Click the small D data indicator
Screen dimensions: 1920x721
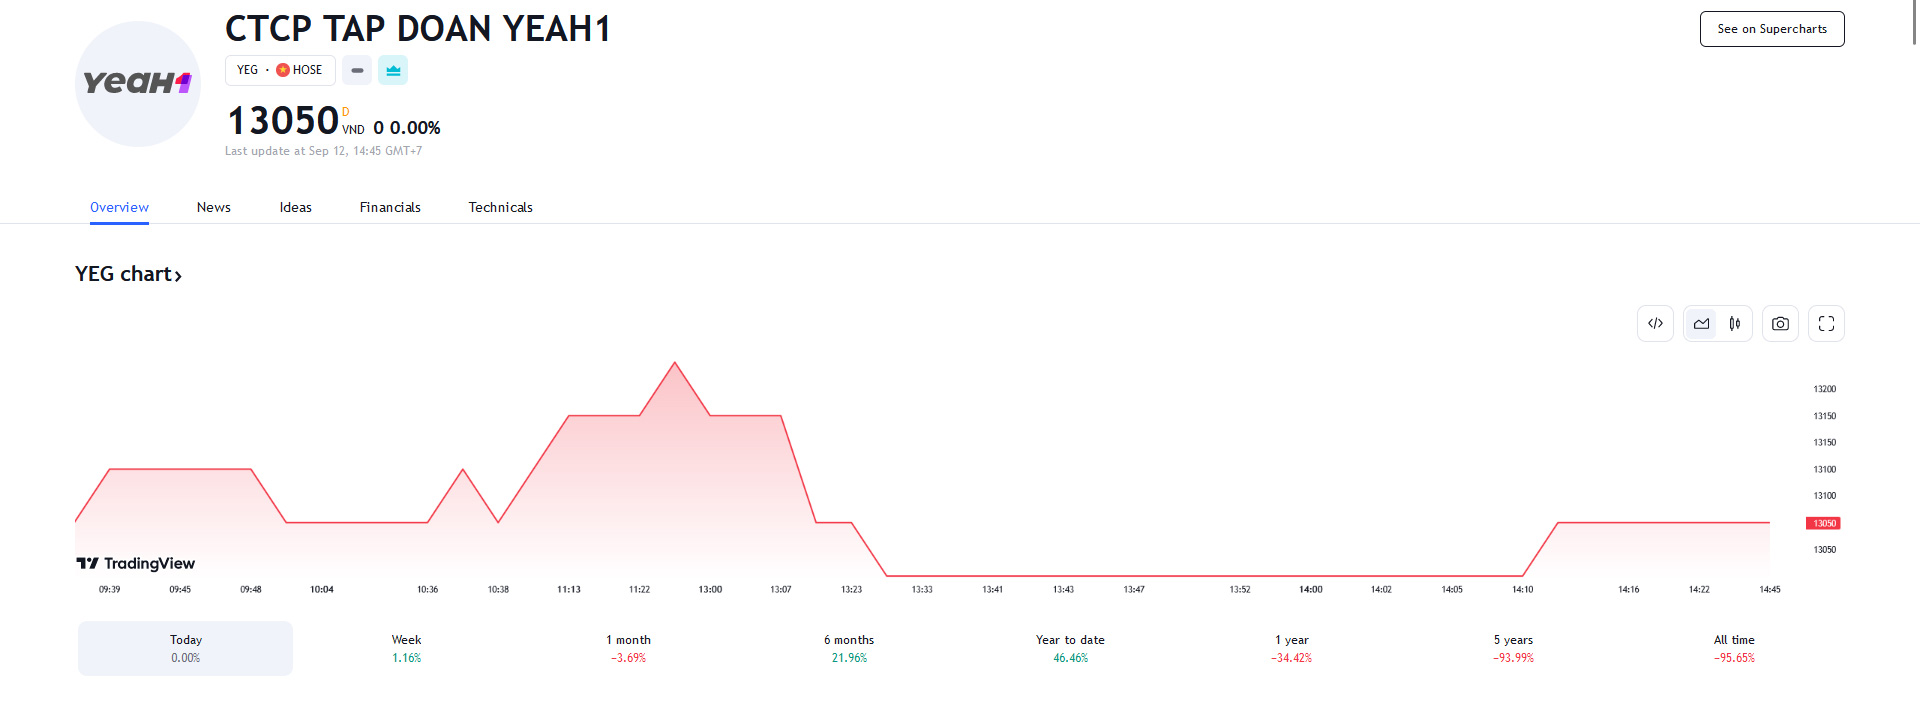(x=346, y=112)
